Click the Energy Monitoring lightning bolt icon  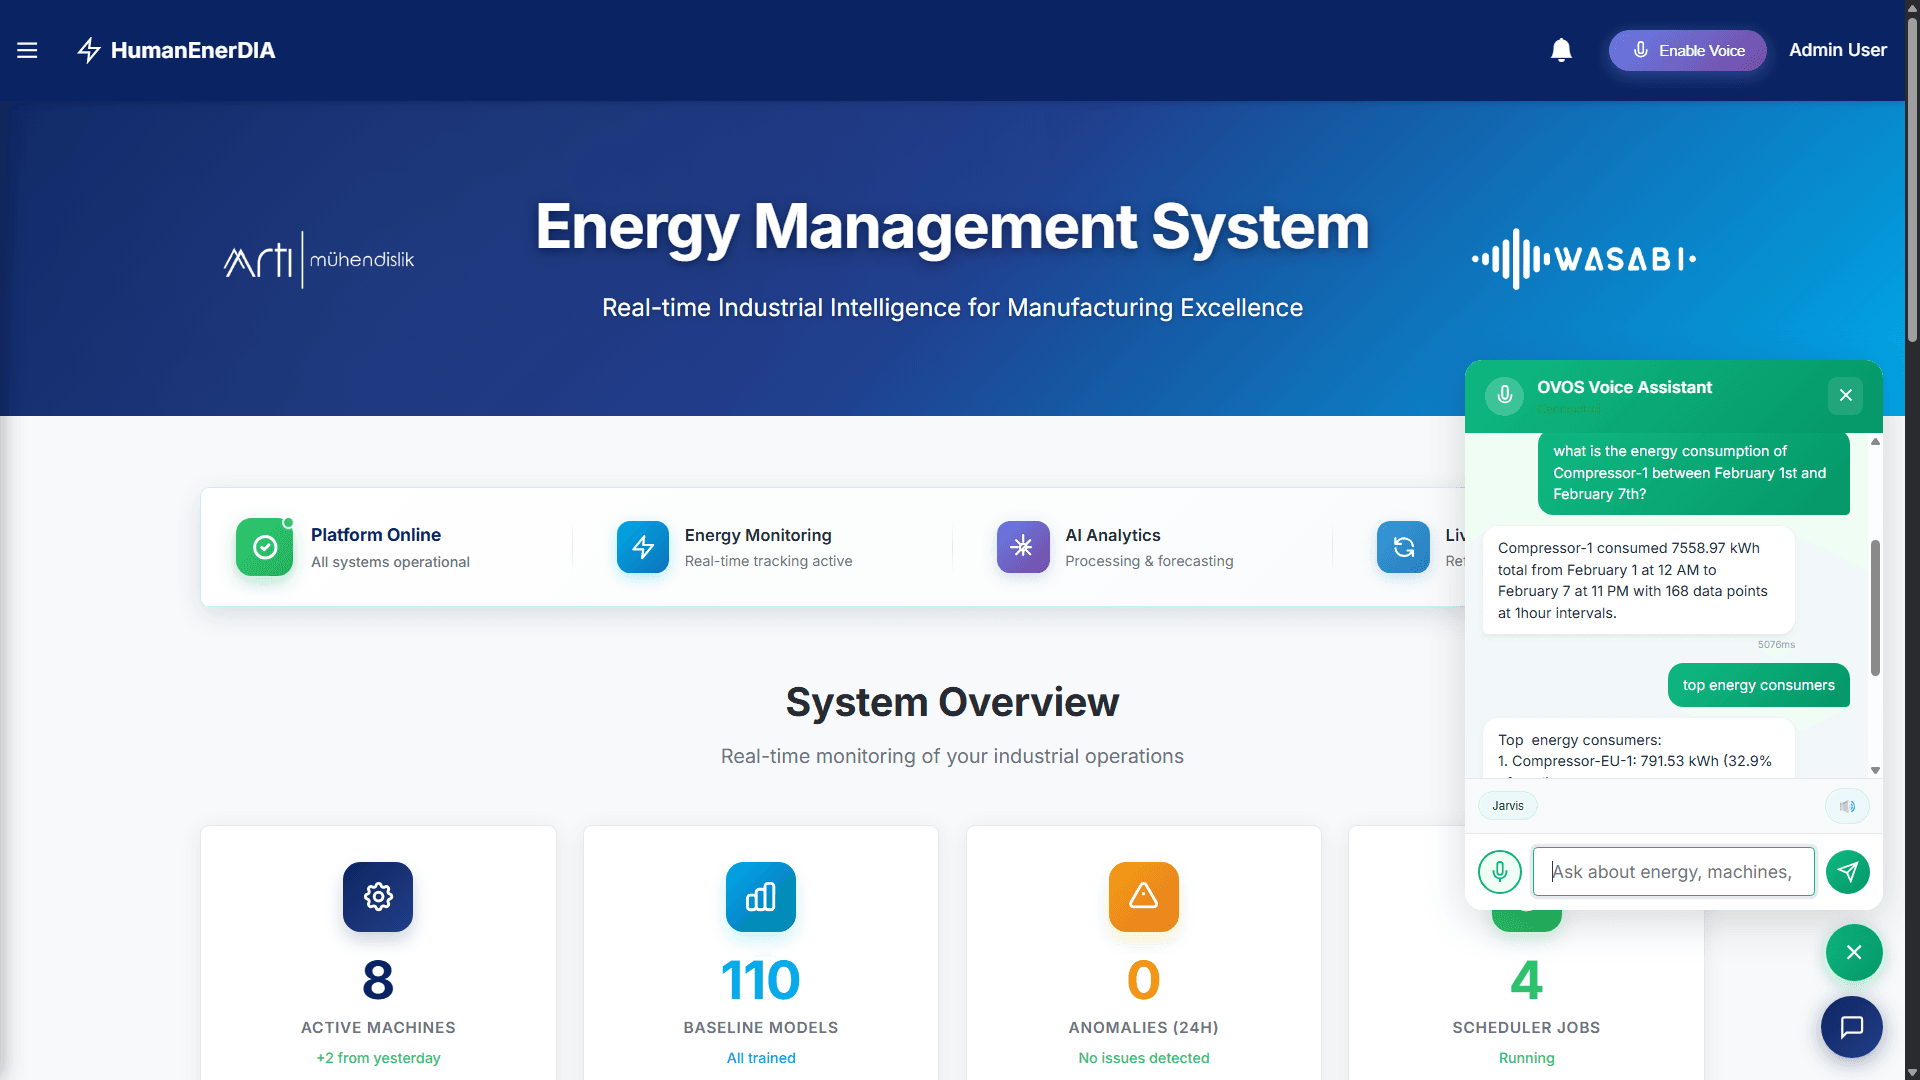642,547
